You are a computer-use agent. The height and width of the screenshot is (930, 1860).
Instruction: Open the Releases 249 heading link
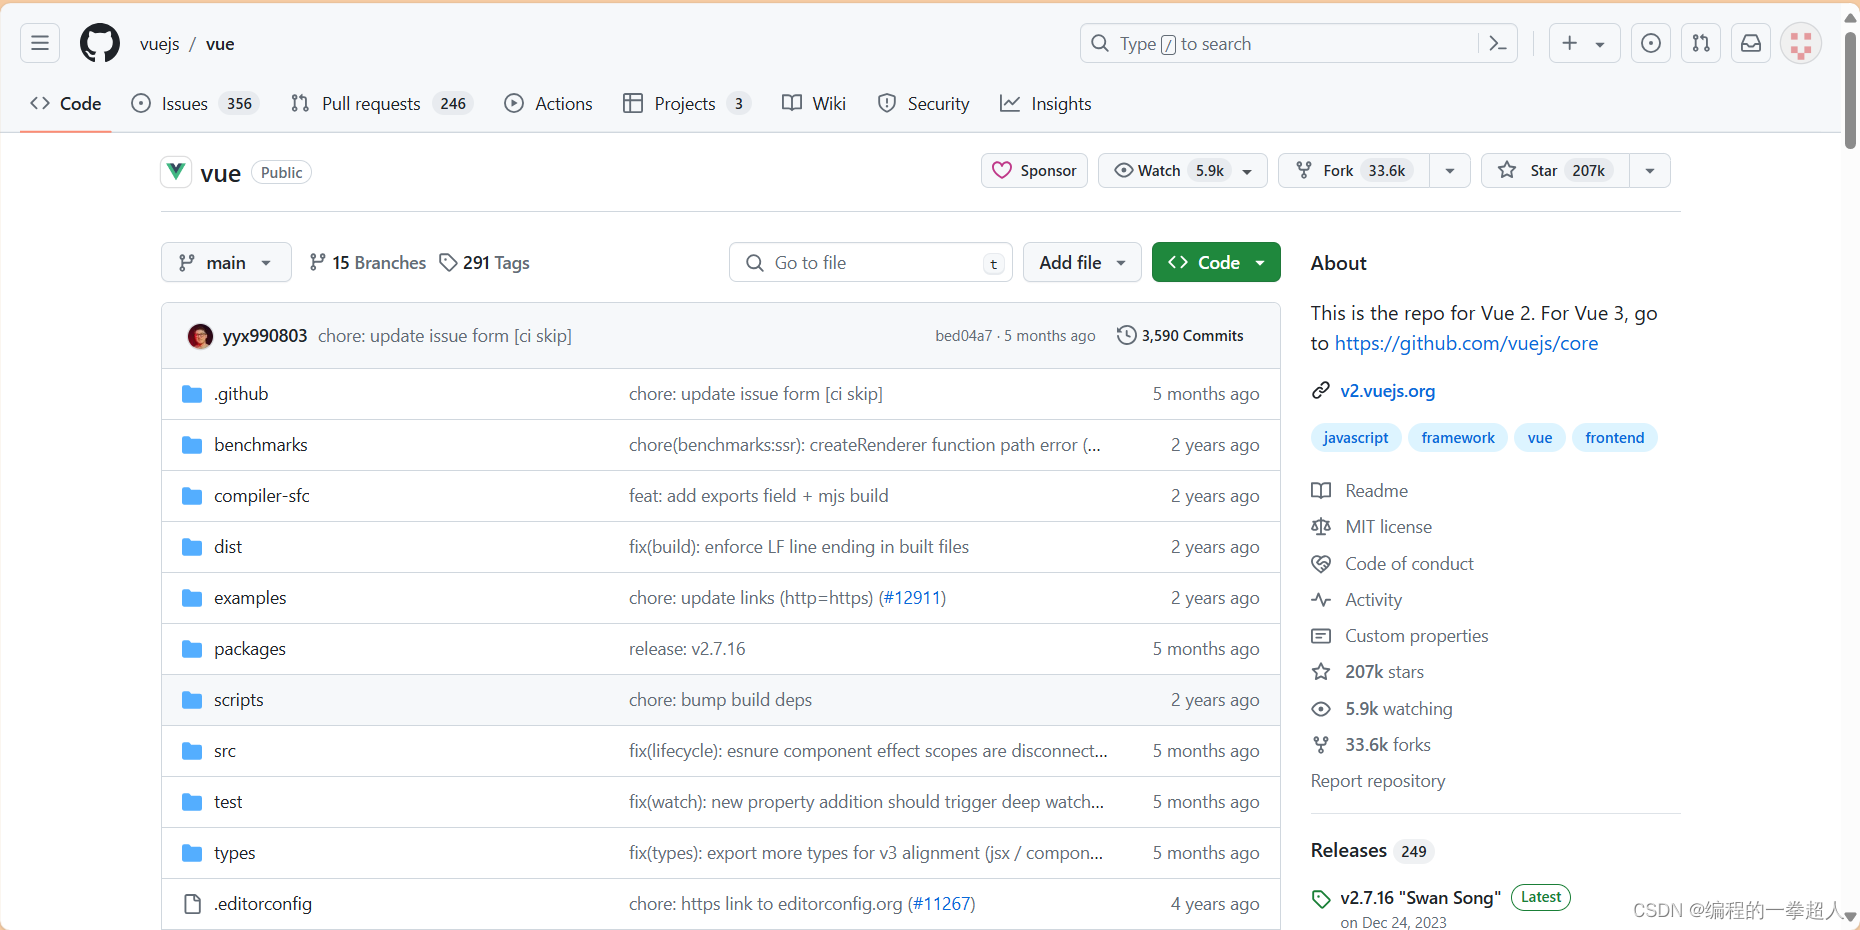(1372, 851)
